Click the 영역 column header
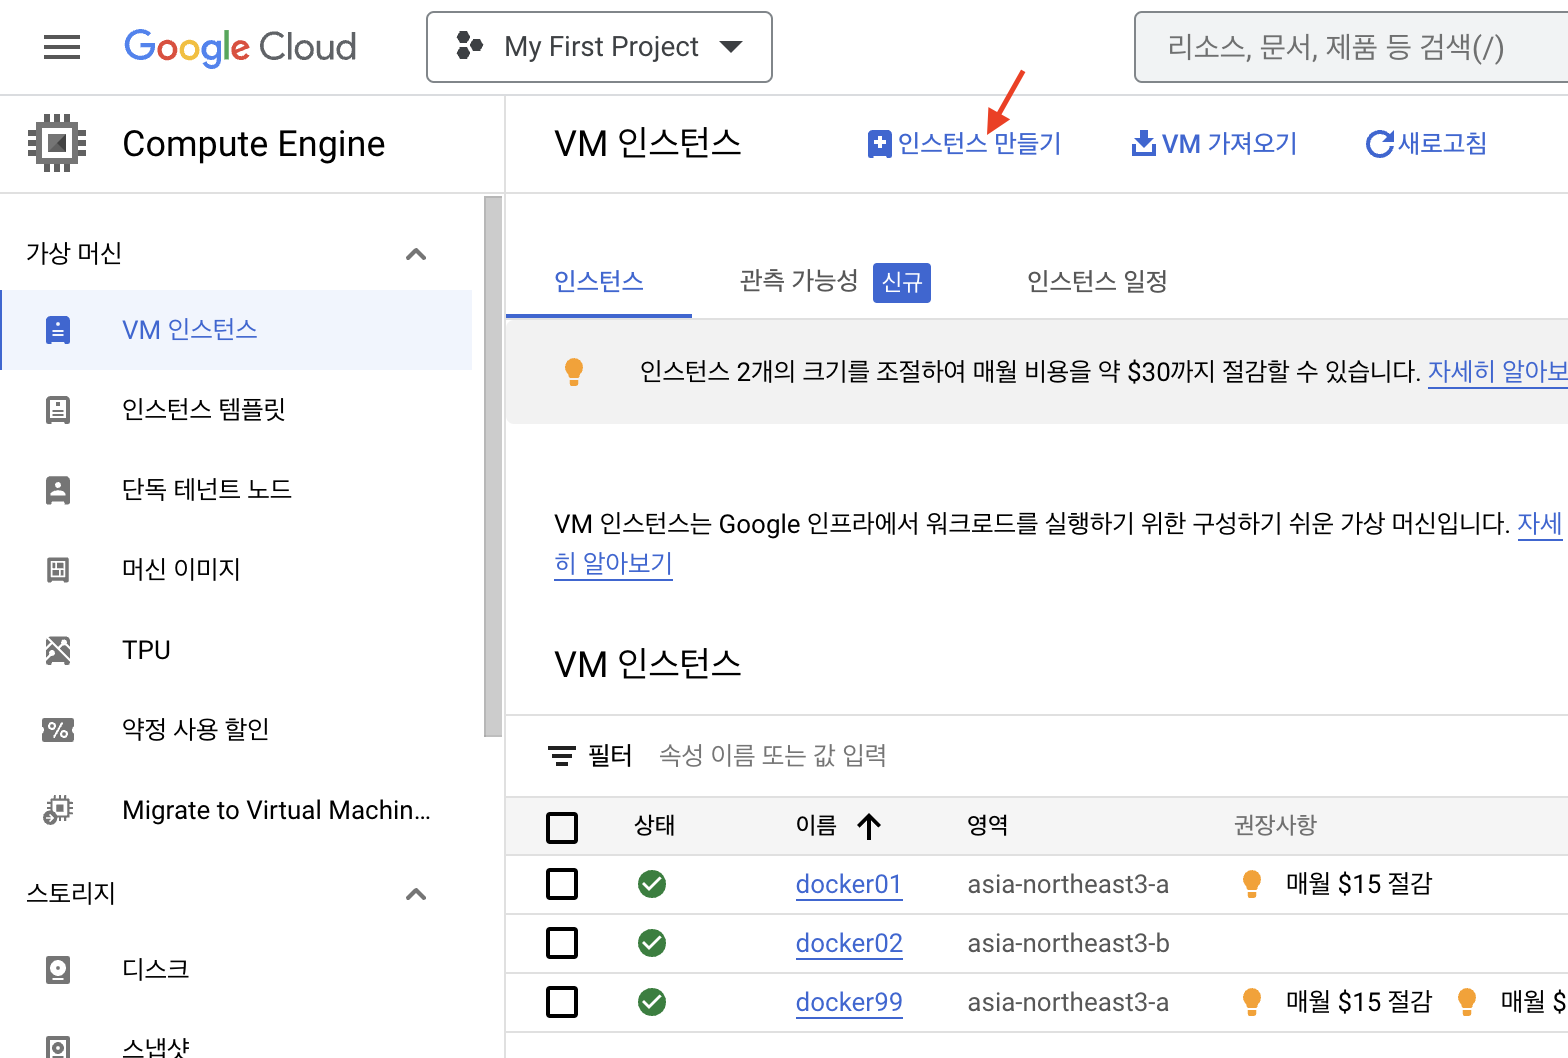 [987, 826]
